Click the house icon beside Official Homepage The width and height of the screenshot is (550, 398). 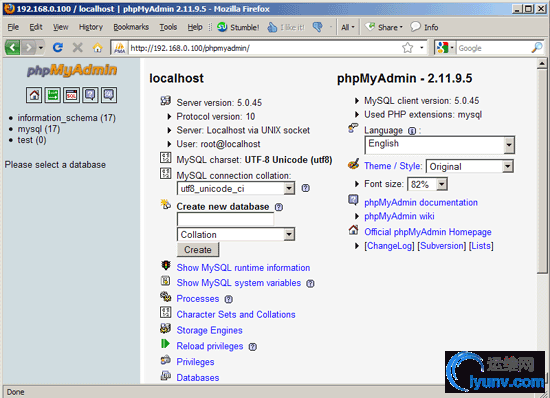pos(354,230)
